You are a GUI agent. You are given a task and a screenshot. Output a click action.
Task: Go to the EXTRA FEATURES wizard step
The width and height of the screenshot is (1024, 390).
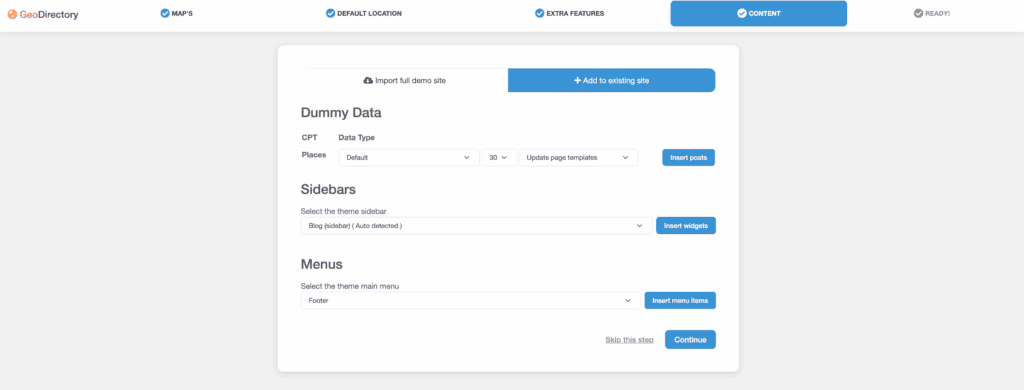569,13
